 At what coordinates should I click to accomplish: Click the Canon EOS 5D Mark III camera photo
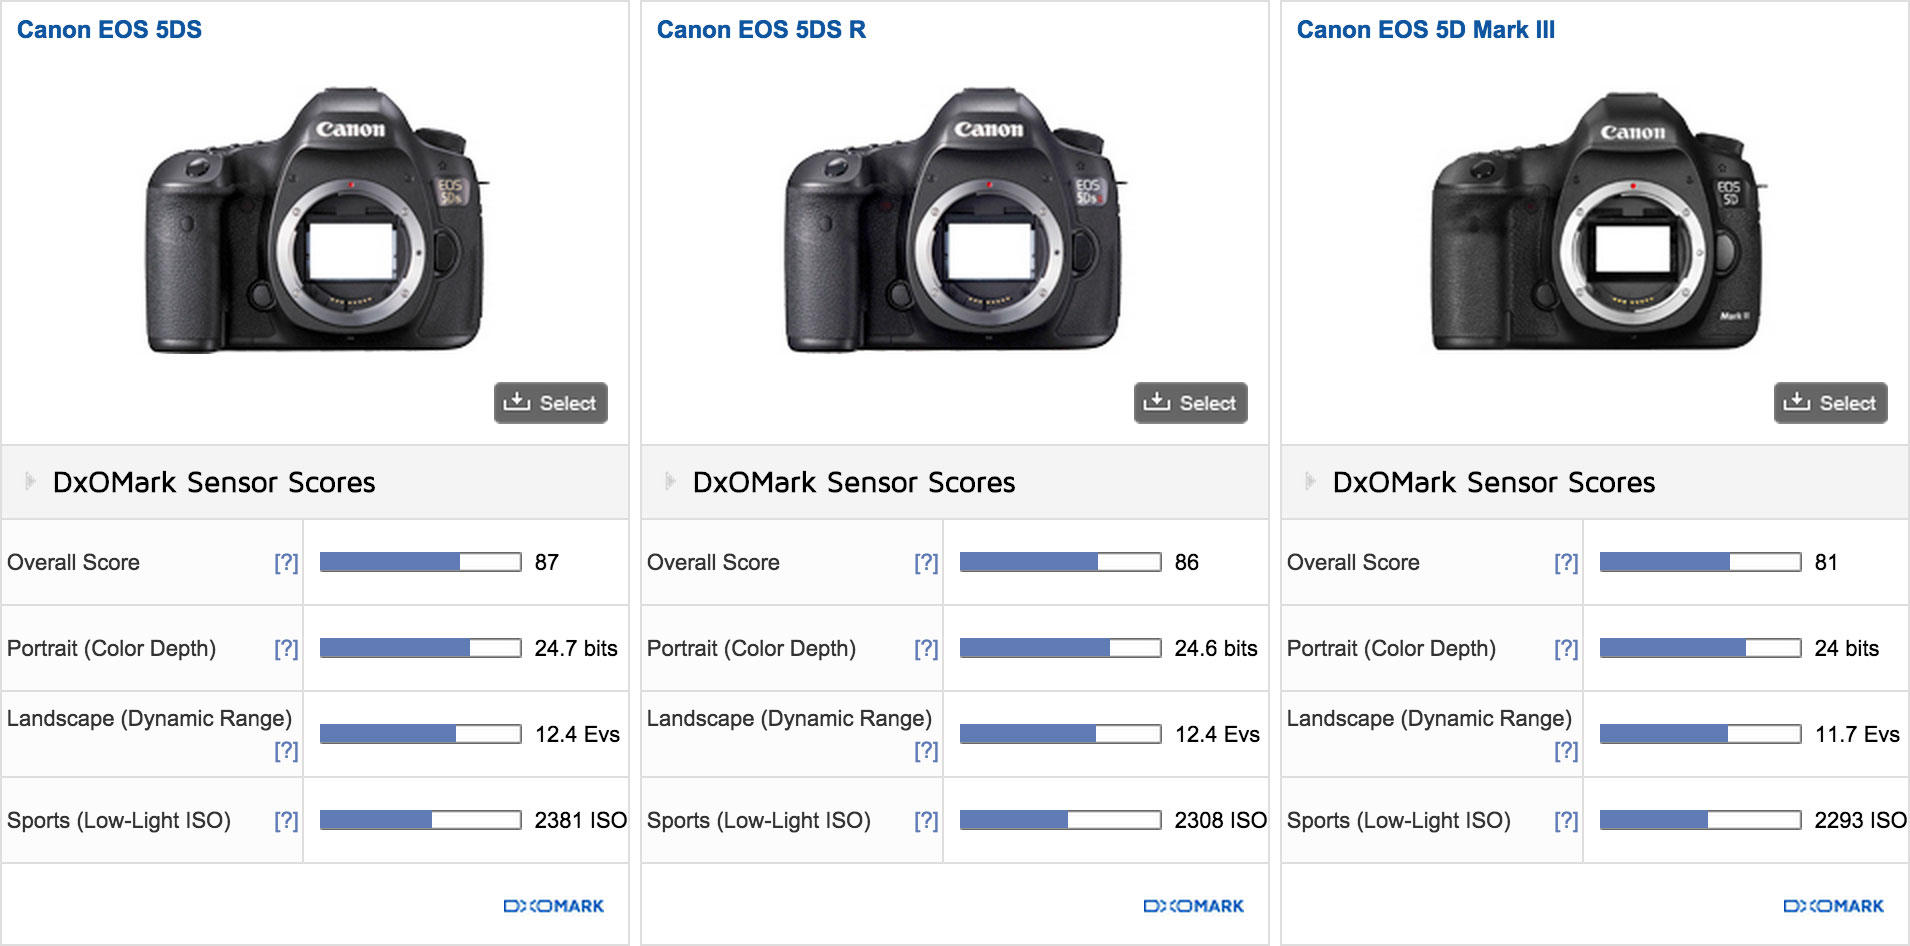coord(1598,222)
